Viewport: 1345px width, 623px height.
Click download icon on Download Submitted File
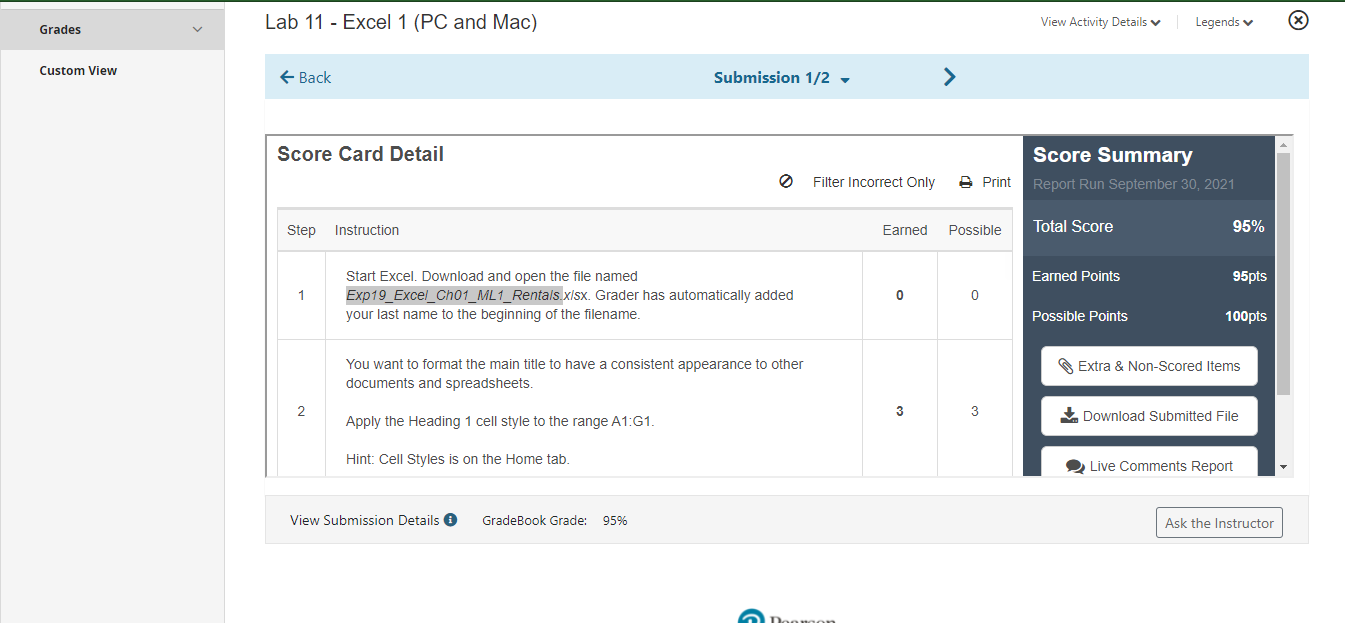1069,416
